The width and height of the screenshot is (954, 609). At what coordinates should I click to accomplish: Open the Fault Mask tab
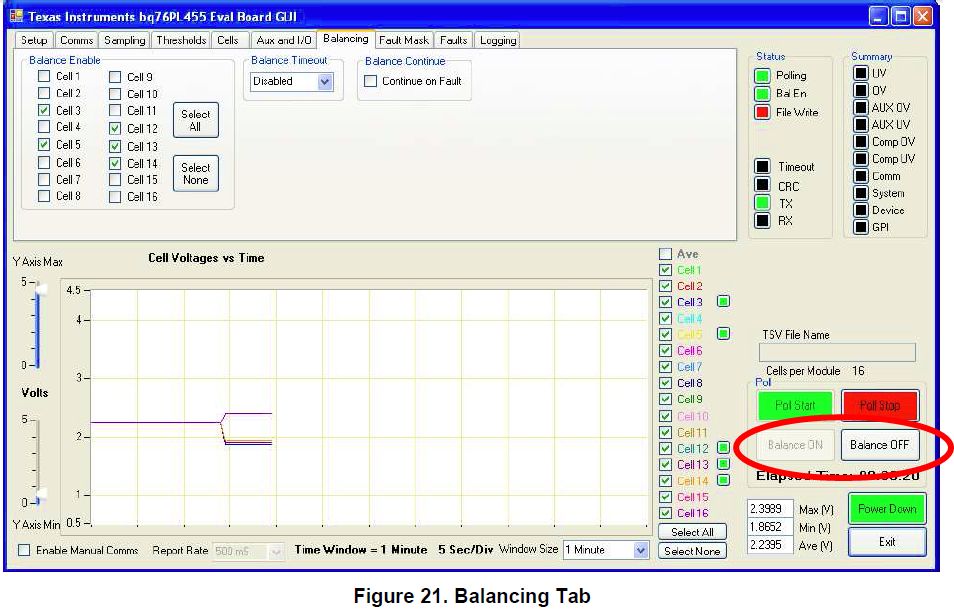404,40
